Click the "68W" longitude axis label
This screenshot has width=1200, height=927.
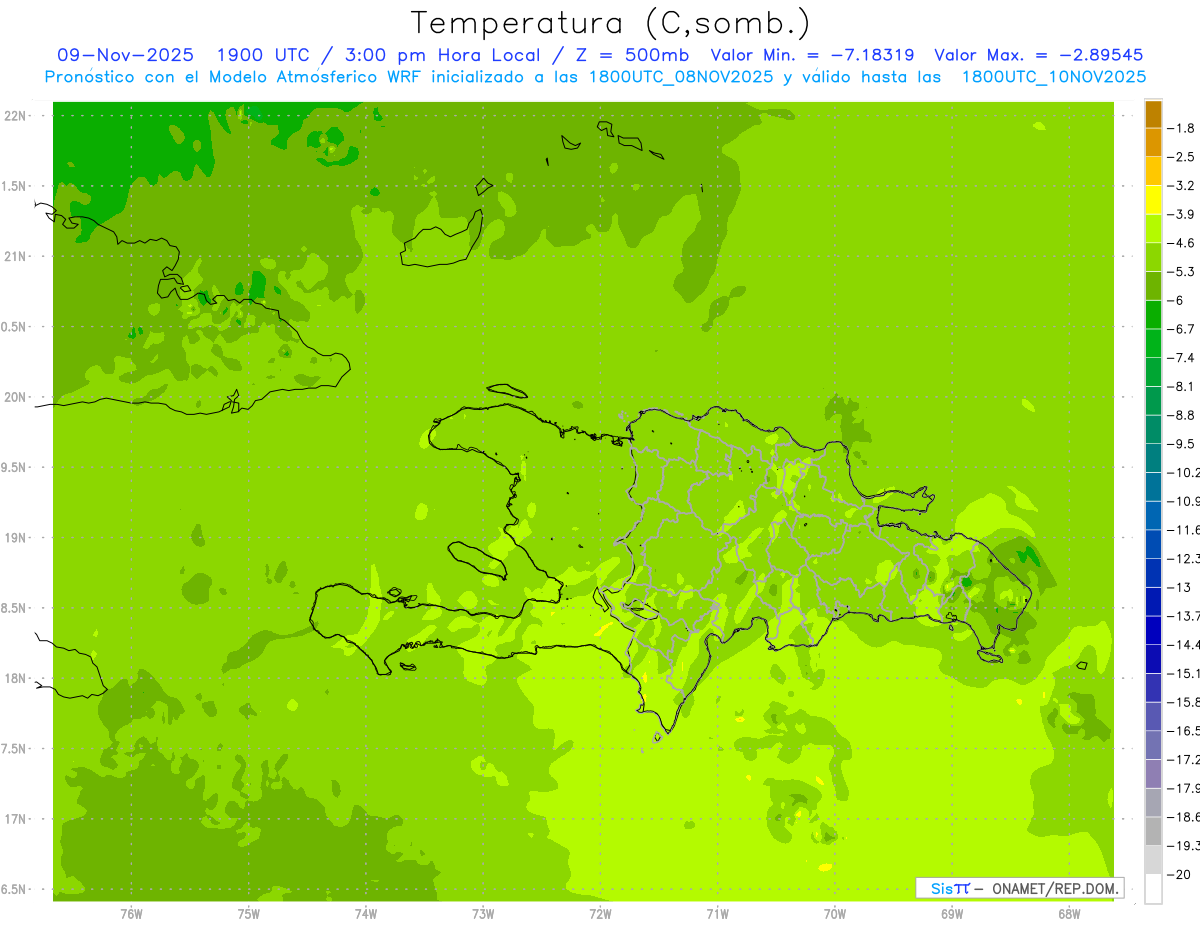1069,914
